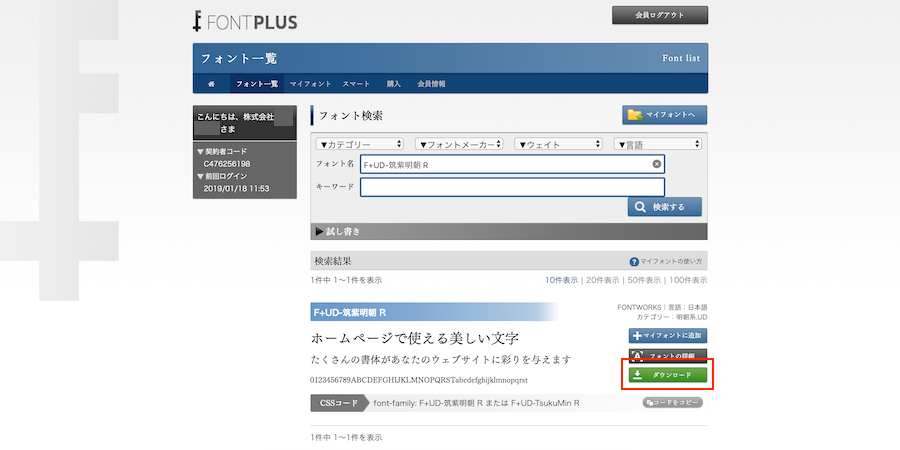This screenshot has width=900, height=450.
Task: Clear the font name field with the X icon
Action: pyautogui.click(x=656, y=164)
